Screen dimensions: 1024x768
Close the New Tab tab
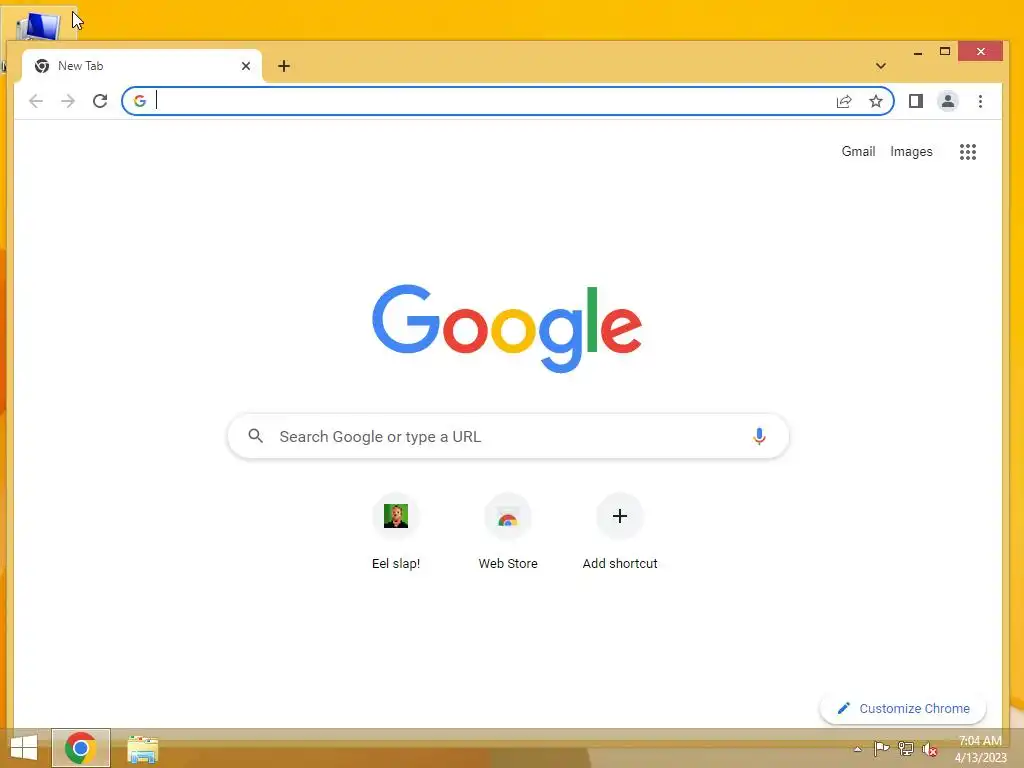pyautogui.click(x=246, y=66)
